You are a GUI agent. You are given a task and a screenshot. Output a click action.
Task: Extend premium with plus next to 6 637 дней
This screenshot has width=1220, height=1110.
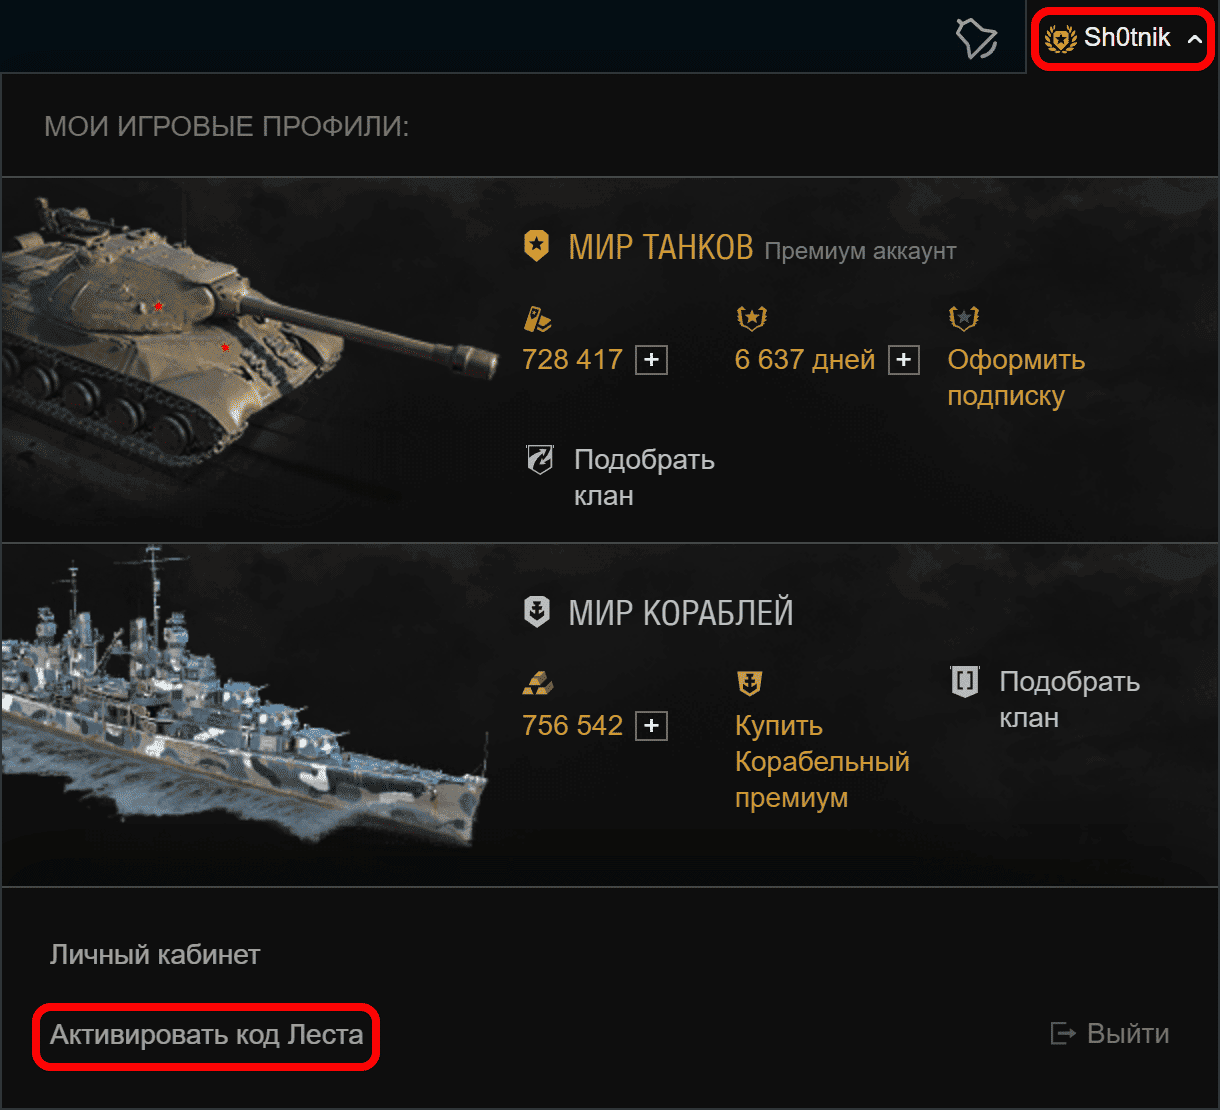click(904, 360)
